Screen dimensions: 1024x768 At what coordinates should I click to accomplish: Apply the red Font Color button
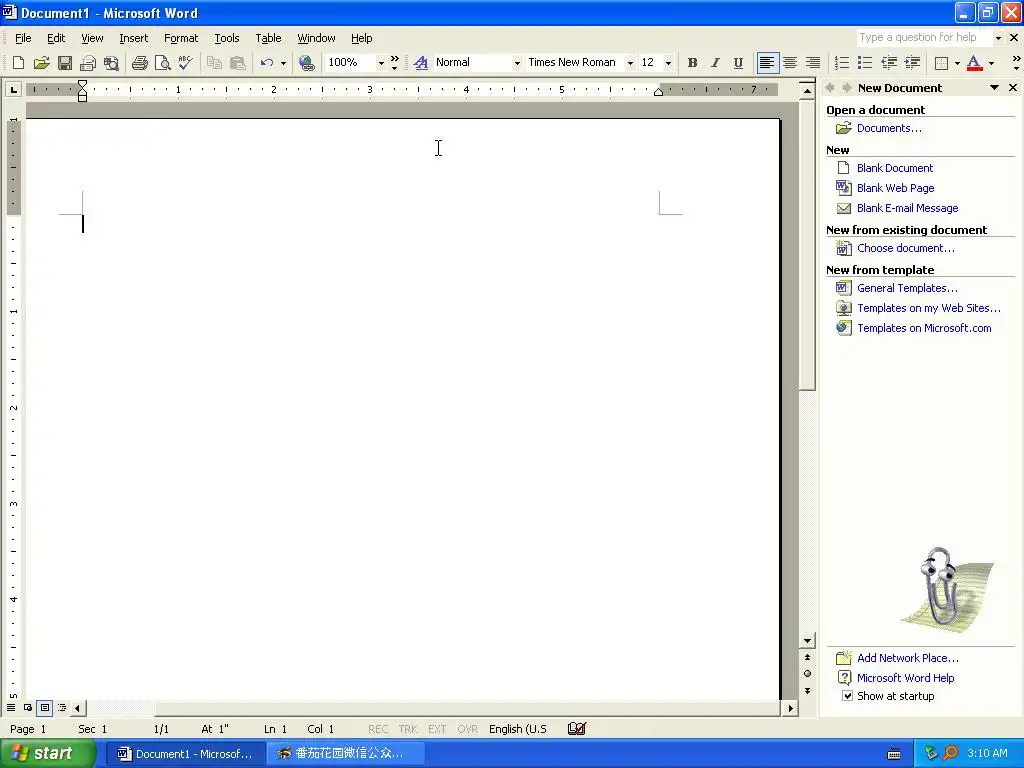tap(974, 63)
